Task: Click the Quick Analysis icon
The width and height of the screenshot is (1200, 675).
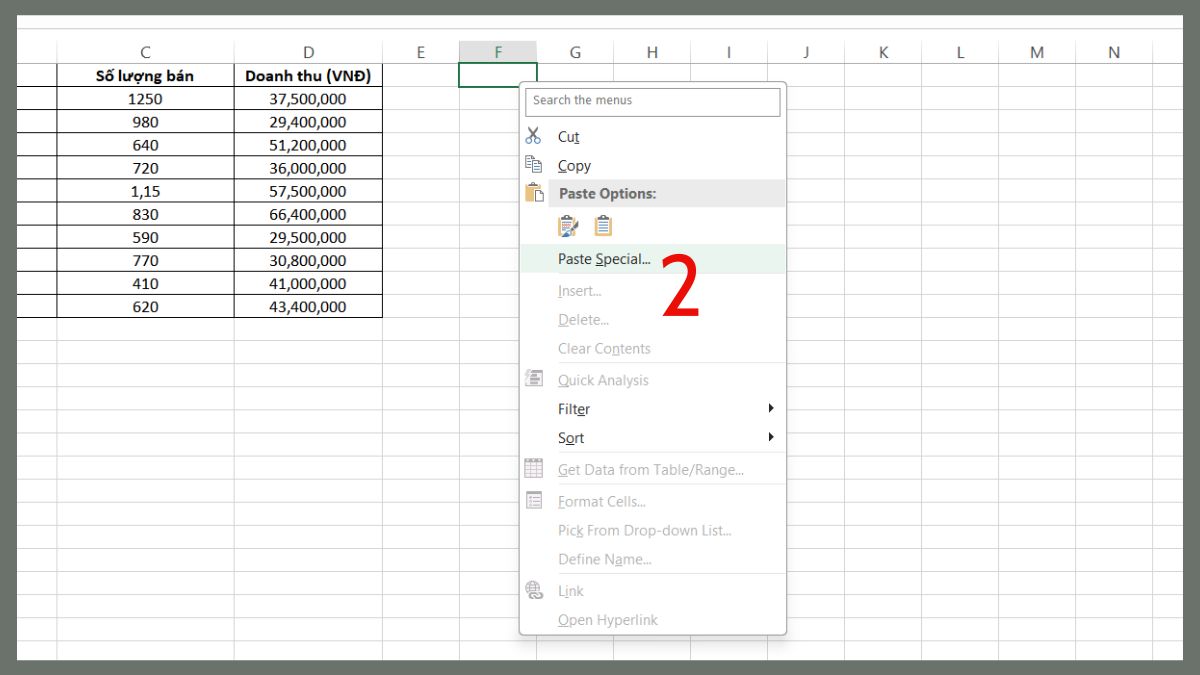Action: click(x=533, y=378)
